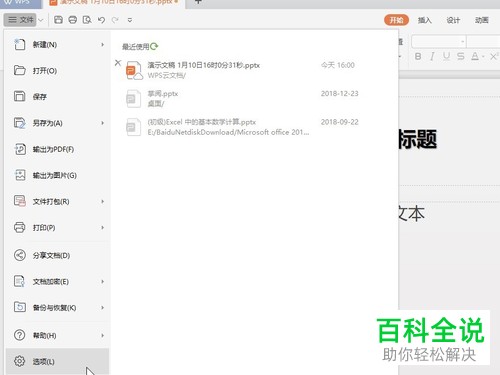Click the Undo arrow
Screen dimensions: 500x375
[x=102, y=20]
